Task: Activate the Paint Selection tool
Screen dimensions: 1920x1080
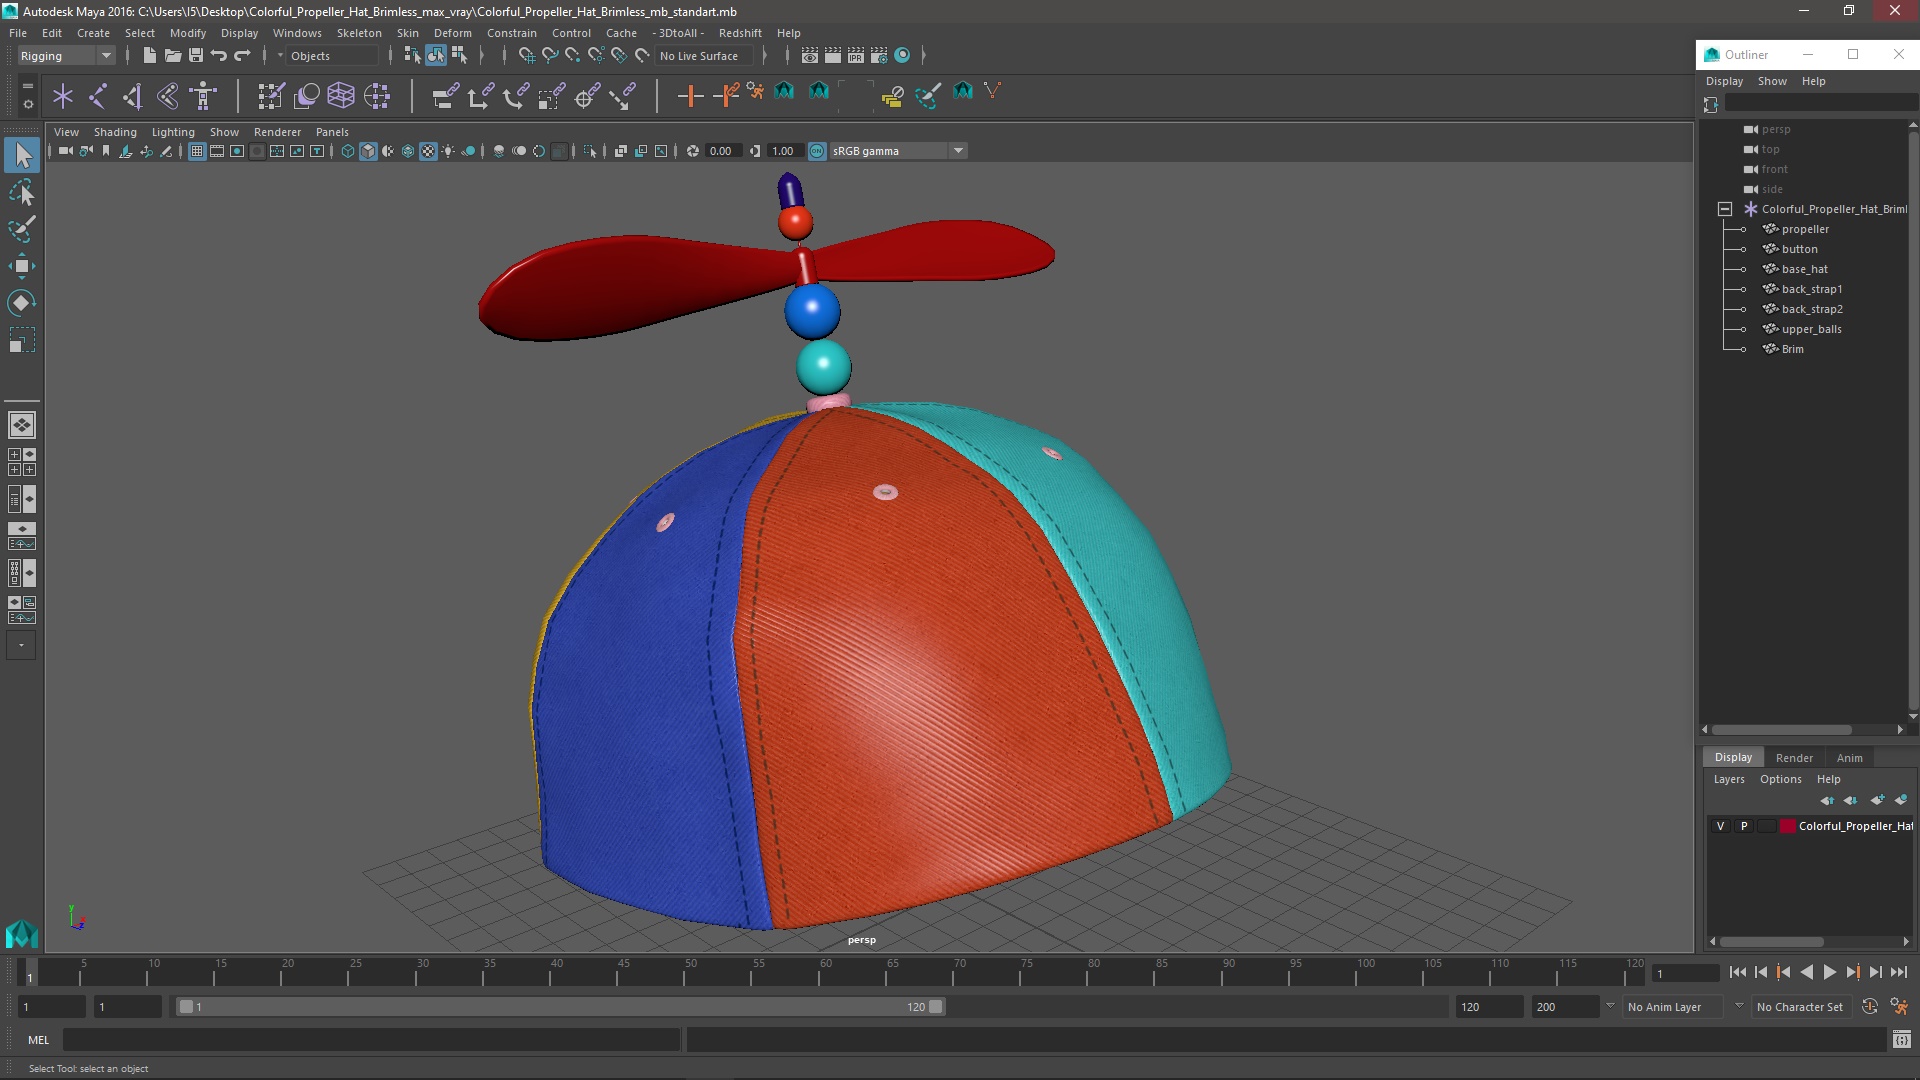Action: 21,229
